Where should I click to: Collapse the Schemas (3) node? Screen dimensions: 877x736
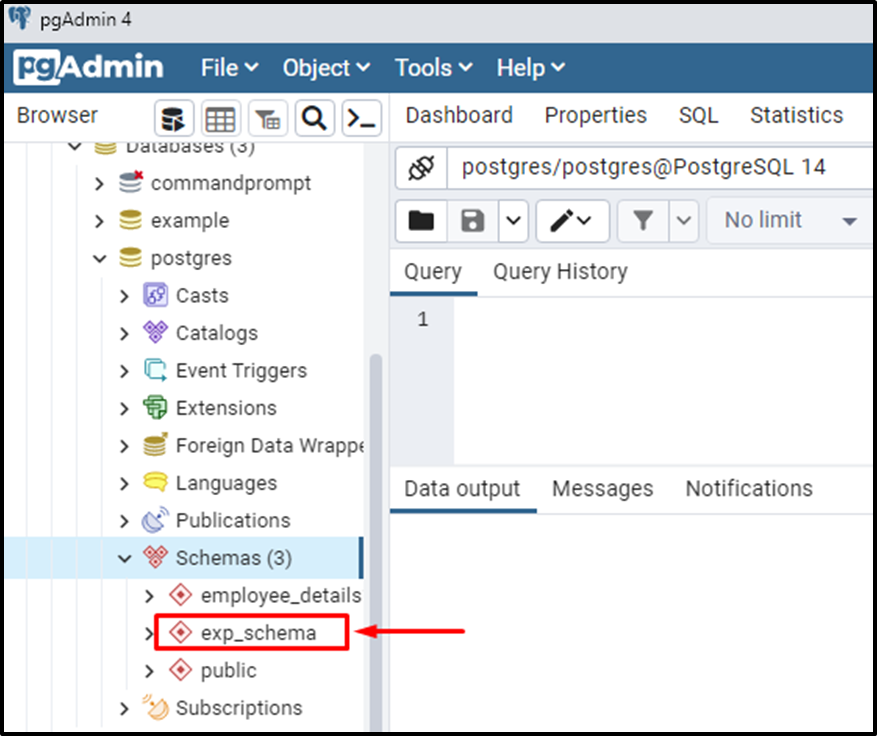coord(125,558)
